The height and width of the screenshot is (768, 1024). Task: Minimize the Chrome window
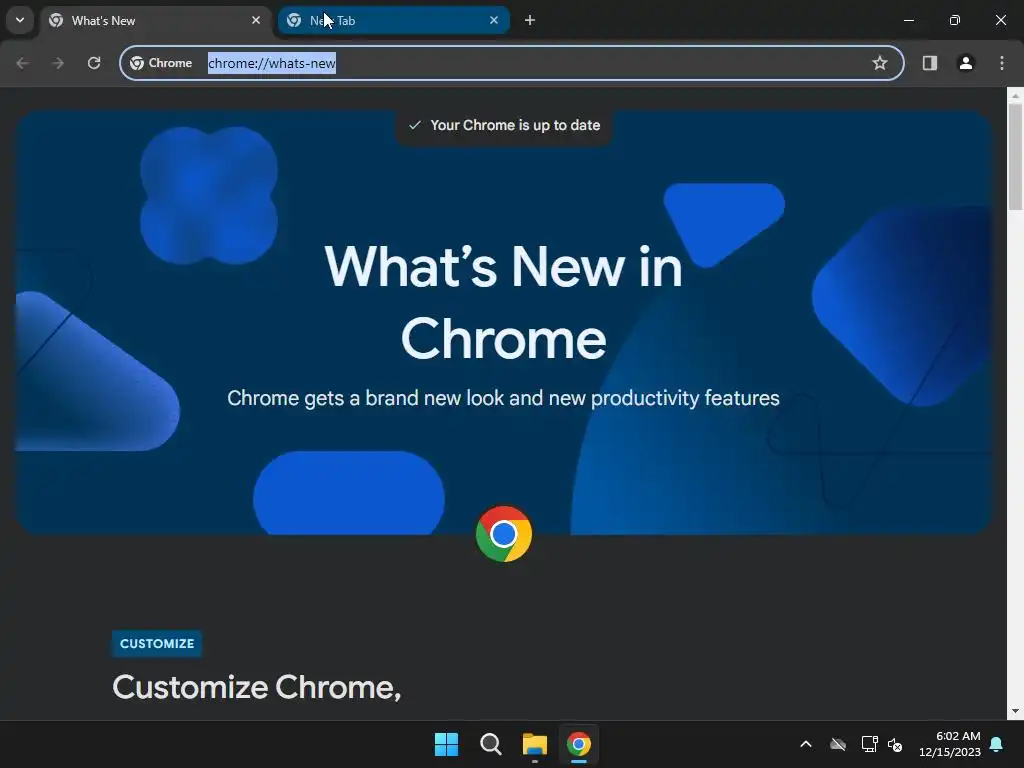[908, 20]
